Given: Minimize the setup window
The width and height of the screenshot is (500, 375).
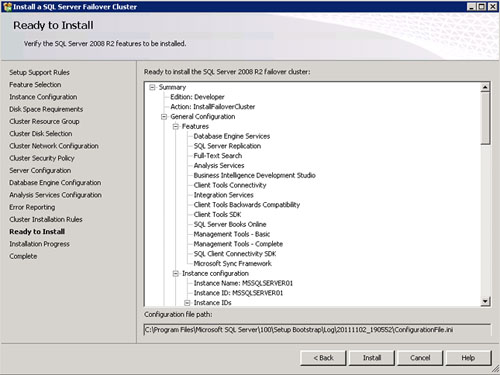Looking at the screenshot, I should click(471, 7).
